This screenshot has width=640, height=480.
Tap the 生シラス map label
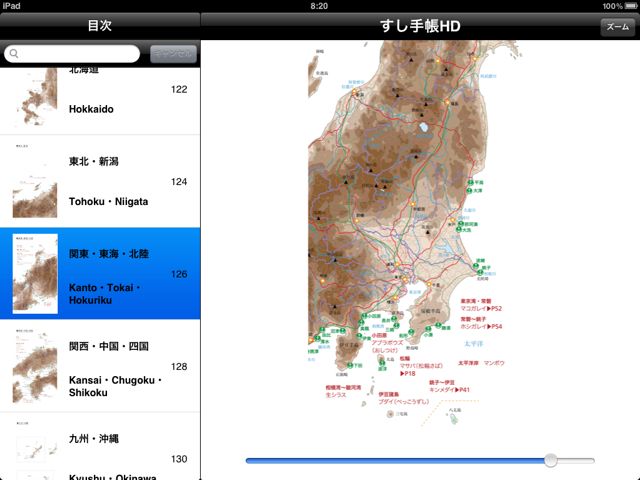pyautogui.click(x=336, y=395)
